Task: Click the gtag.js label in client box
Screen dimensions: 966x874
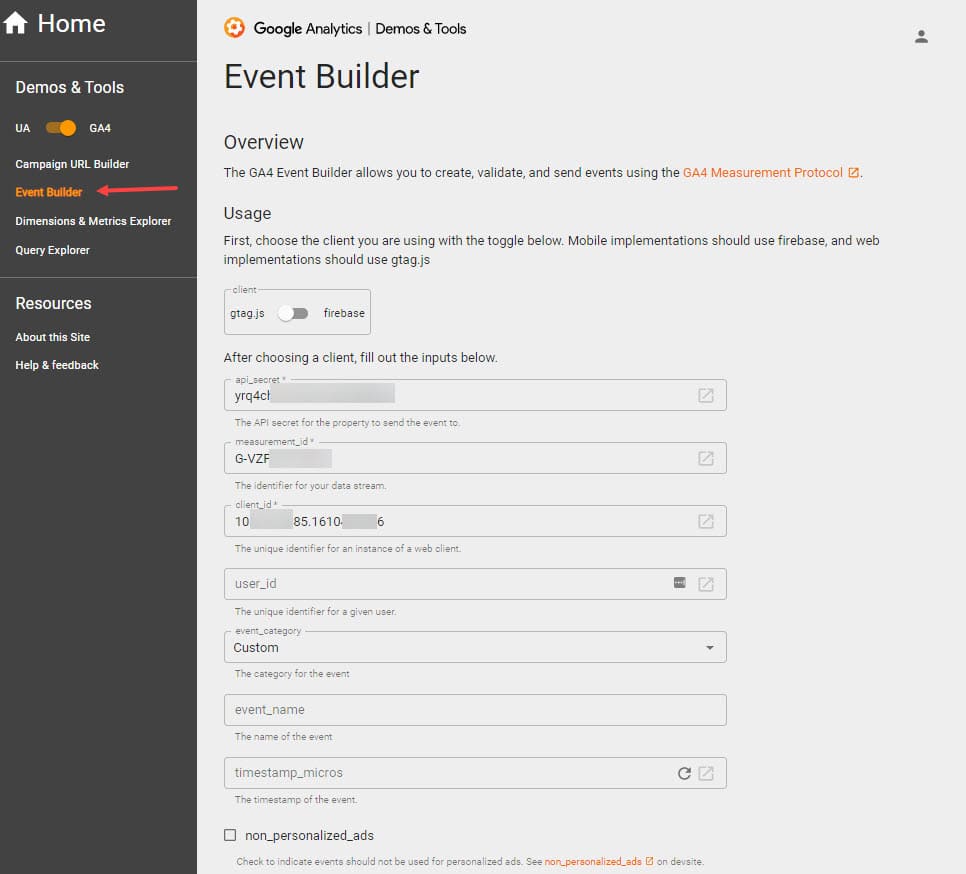Action: click(247, 314)
